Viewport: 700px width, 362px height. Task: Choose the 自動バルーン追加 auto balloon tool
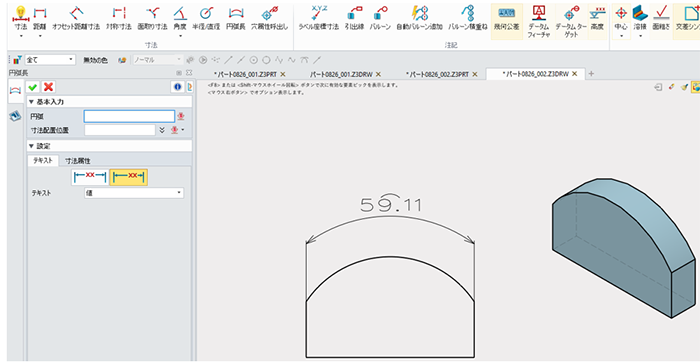(420, 17)
